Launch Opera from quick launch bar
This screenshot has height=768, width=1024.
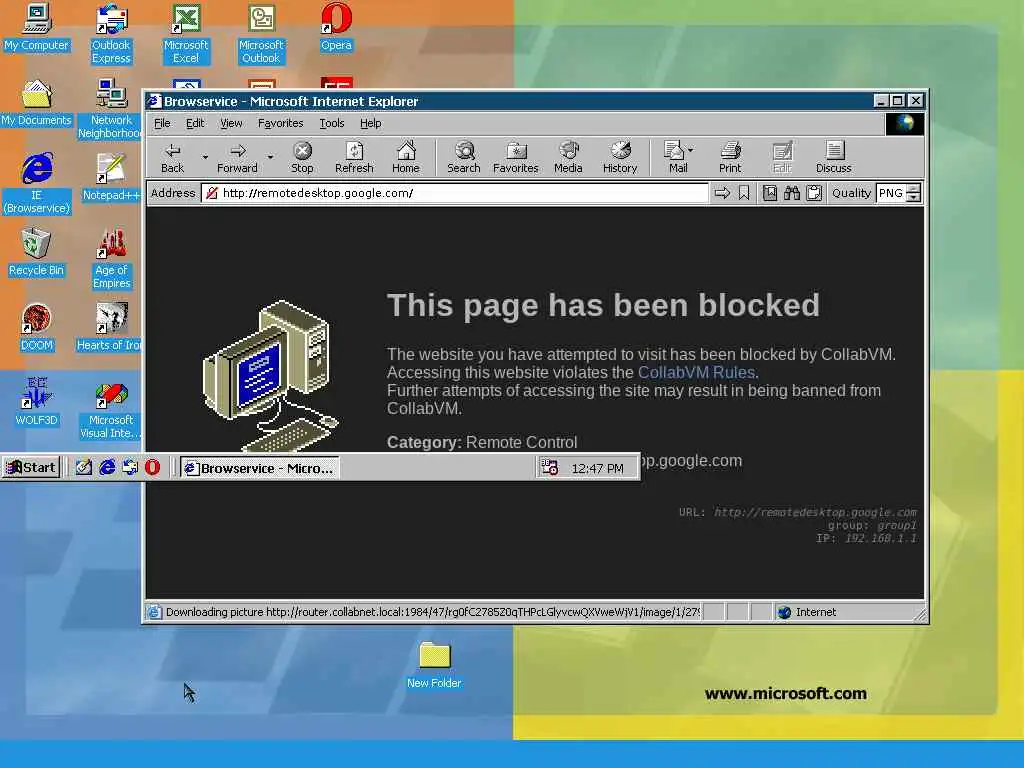pos(152,467)
